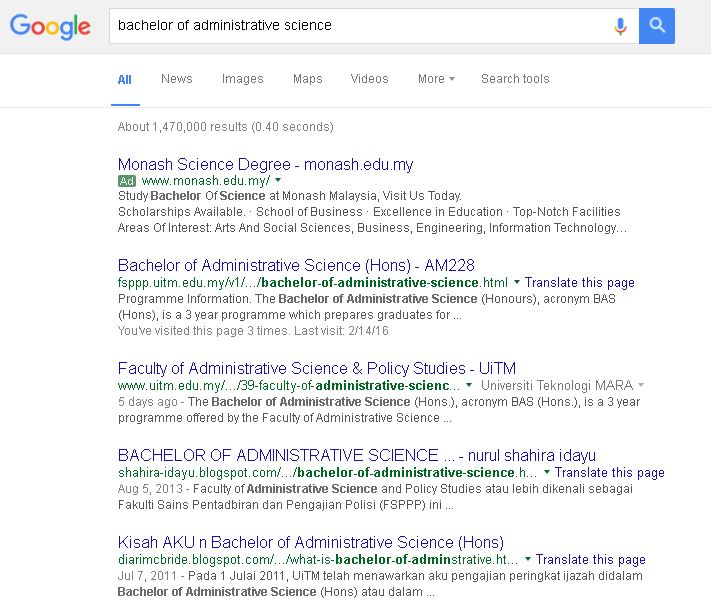Click the shahira-idayu.blogspot.com green URL text

(327, 473)
